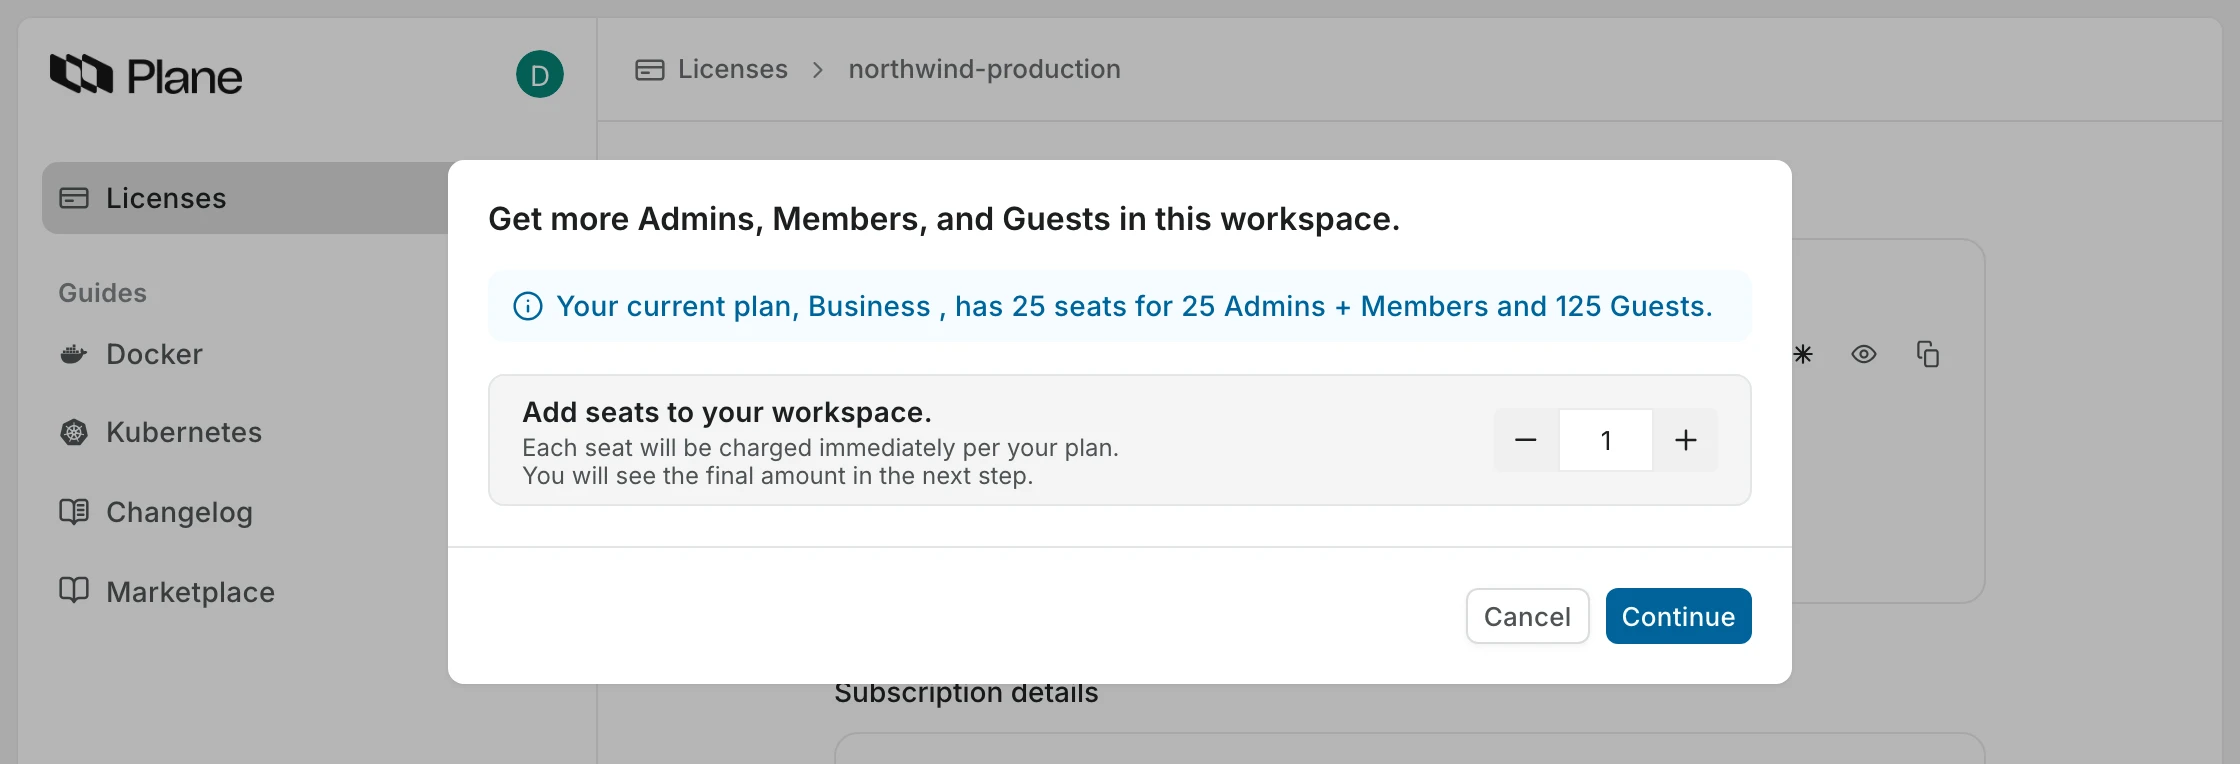Click the current plan Business banner text
Image resolution: width=2240 pixels, height=764 pixels.
tap(1134, 306)
